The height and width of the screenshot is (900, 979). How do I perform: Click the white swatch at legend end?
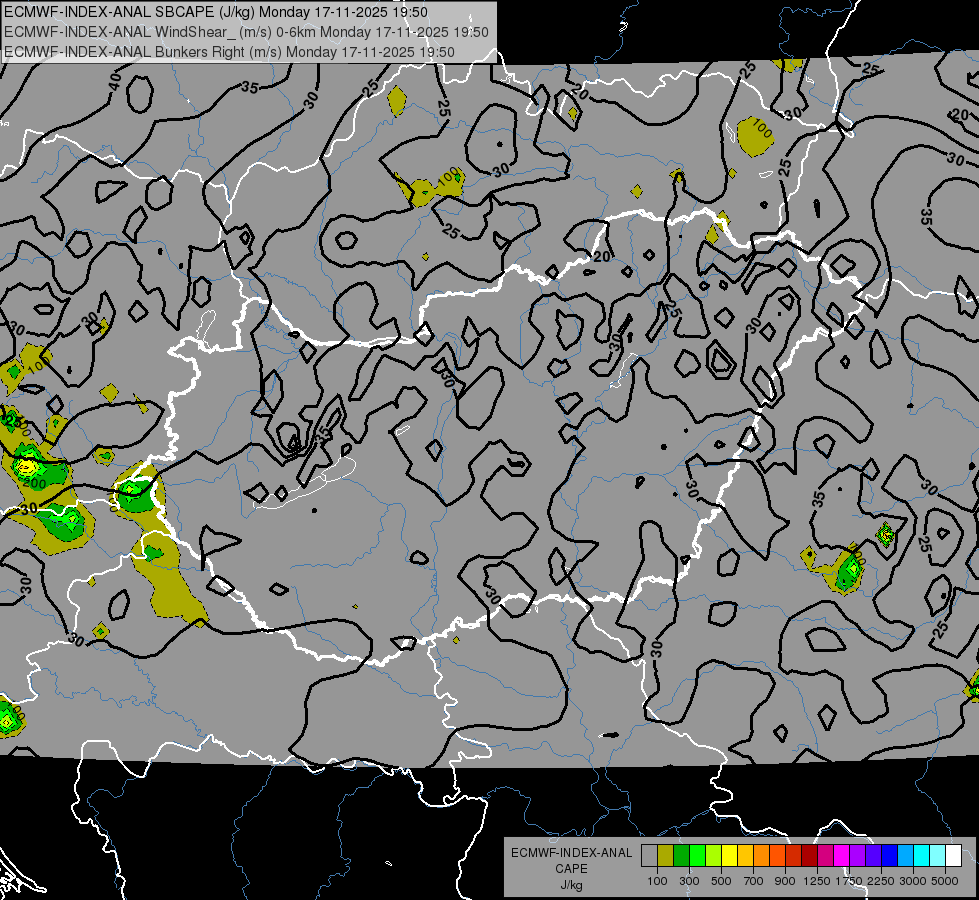click(953, 856)
